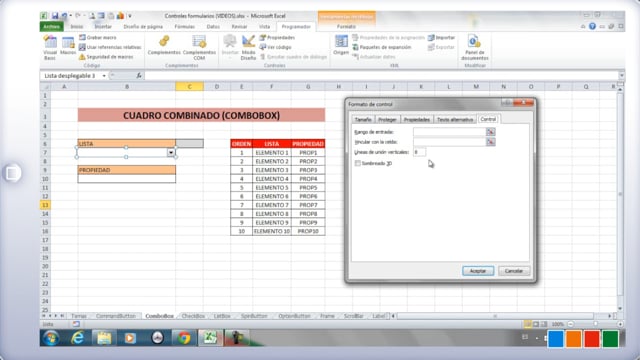Click Aceptar in Formato de control
The width and height of the screenshot is (640, 360).
point(478,271)
